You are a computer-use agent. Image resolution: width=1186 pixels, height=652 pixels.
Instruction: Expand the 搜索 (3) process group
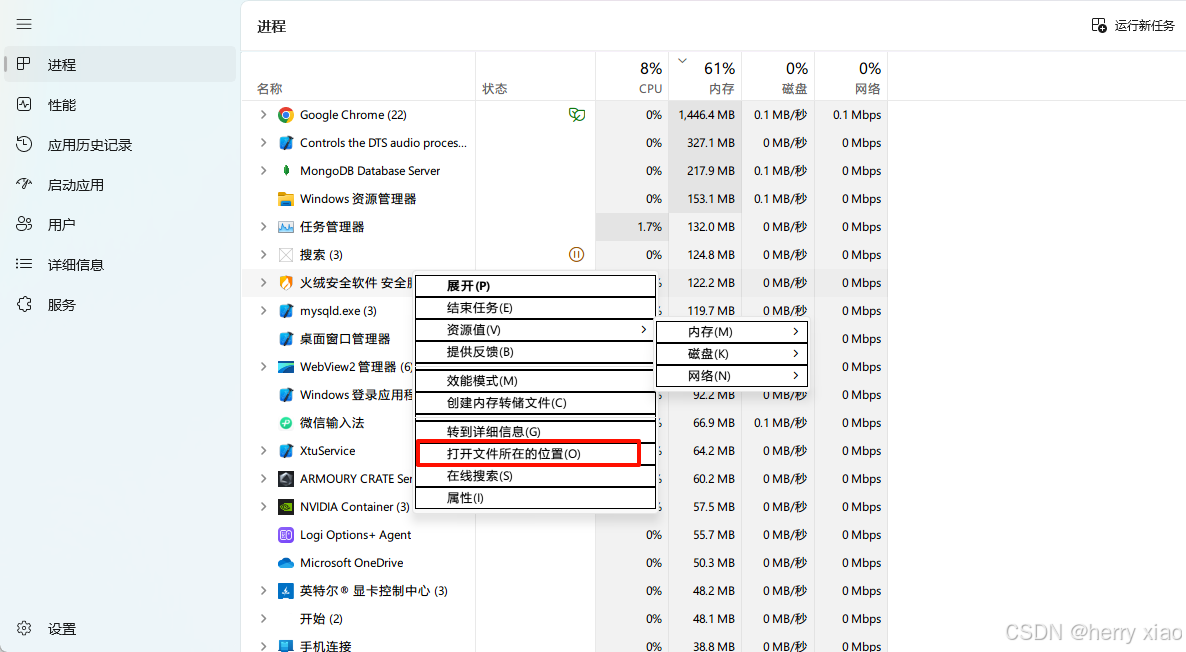click(263, 255)
